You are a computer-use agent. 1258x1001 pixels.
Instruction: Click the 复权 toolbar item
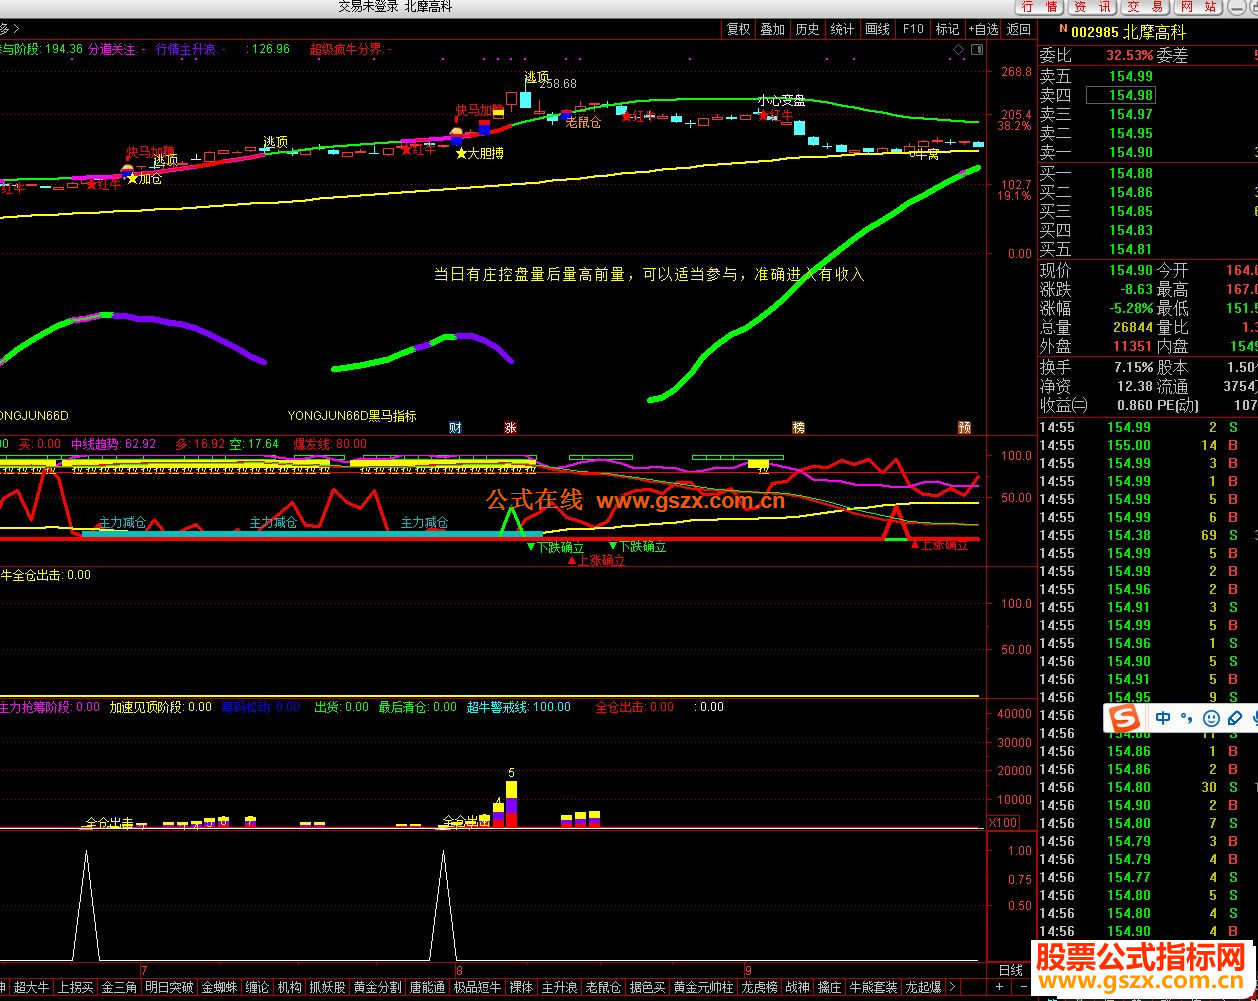click(x=738, y=29)
